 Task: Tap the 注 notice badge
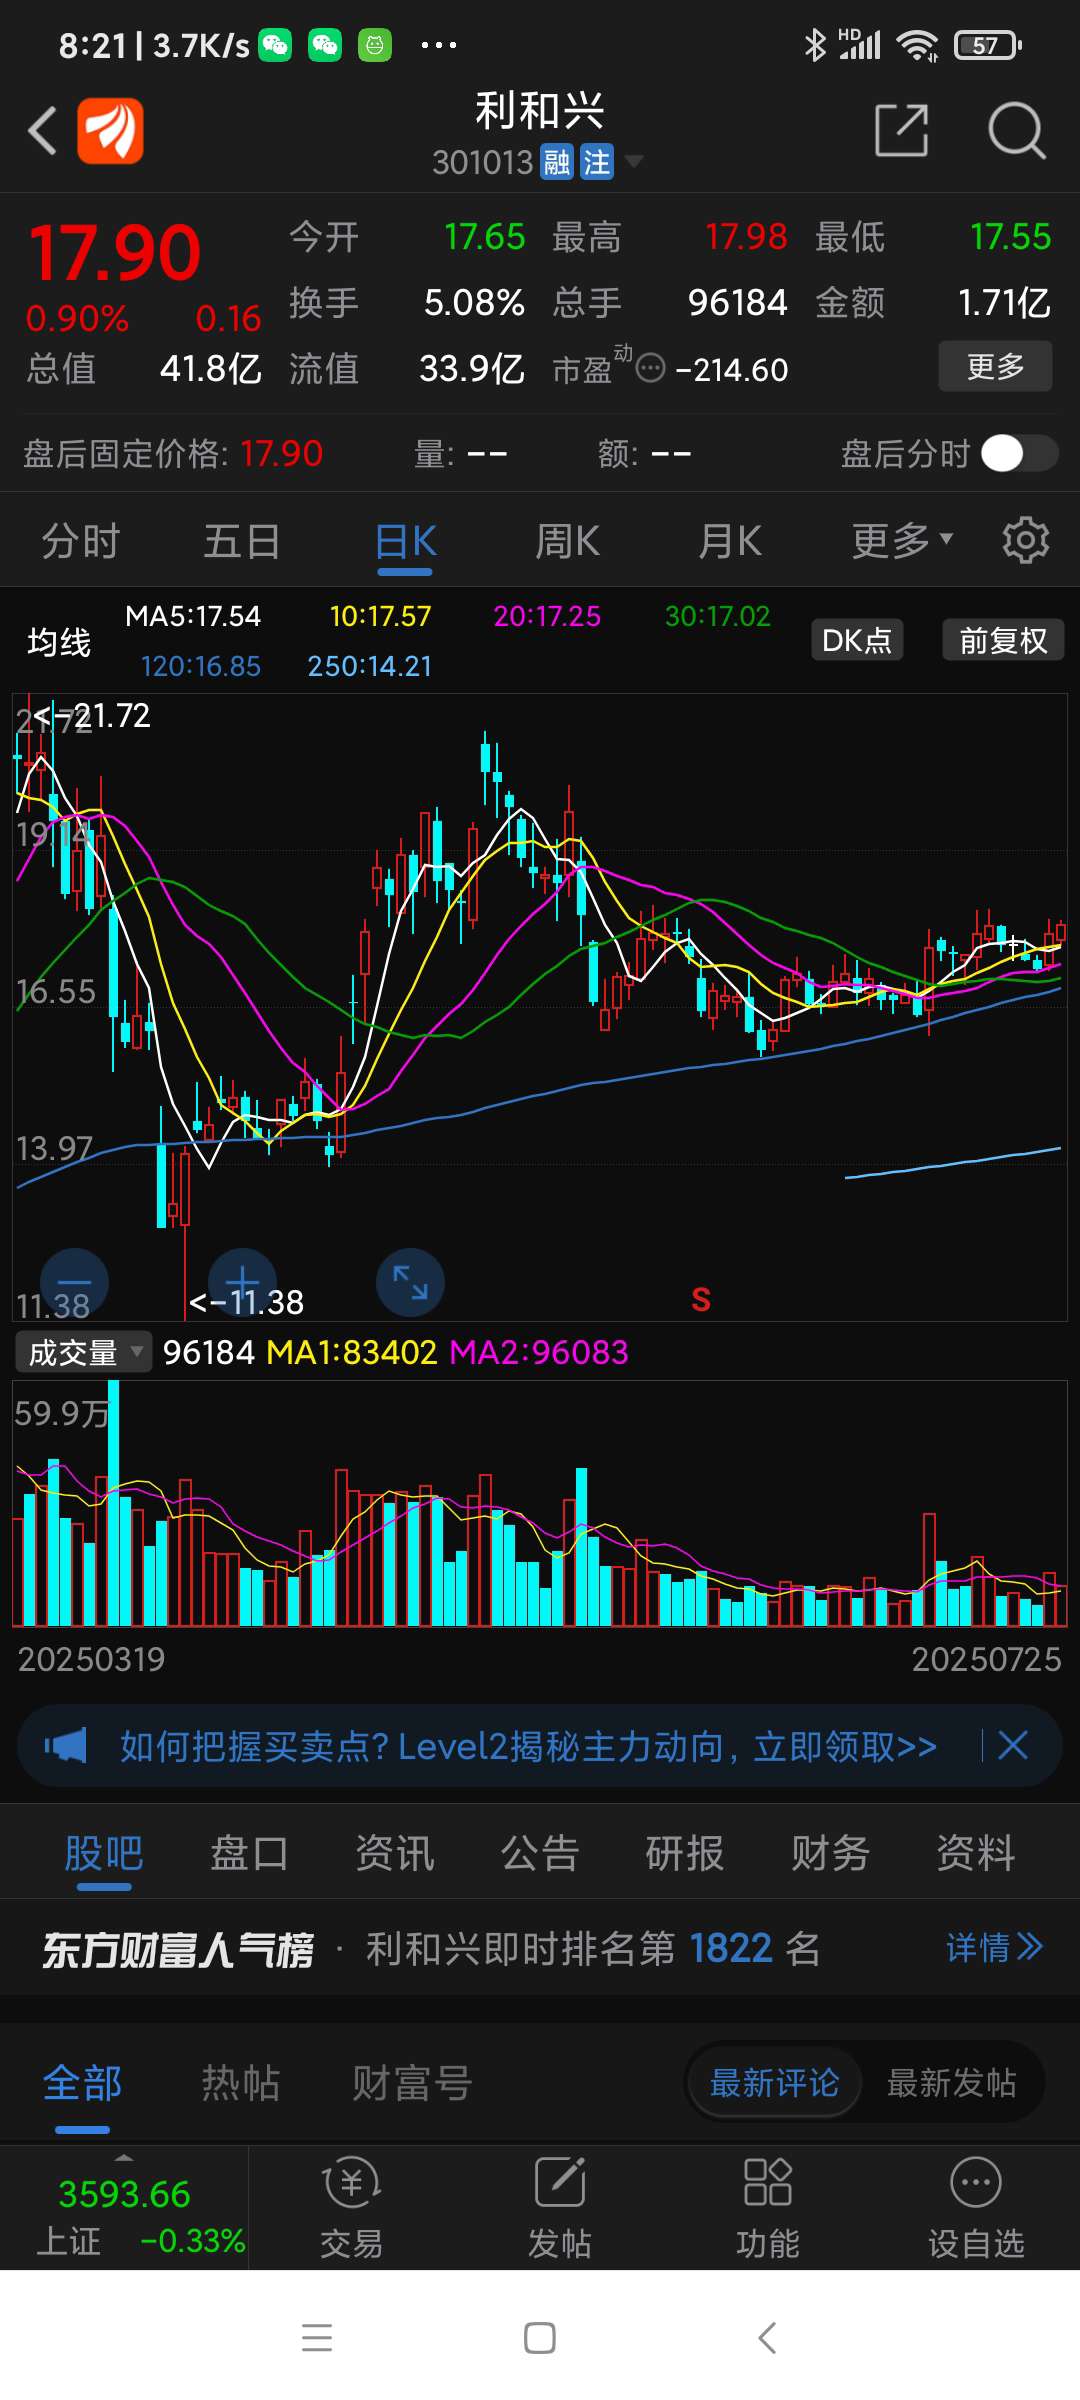(597, 162)
